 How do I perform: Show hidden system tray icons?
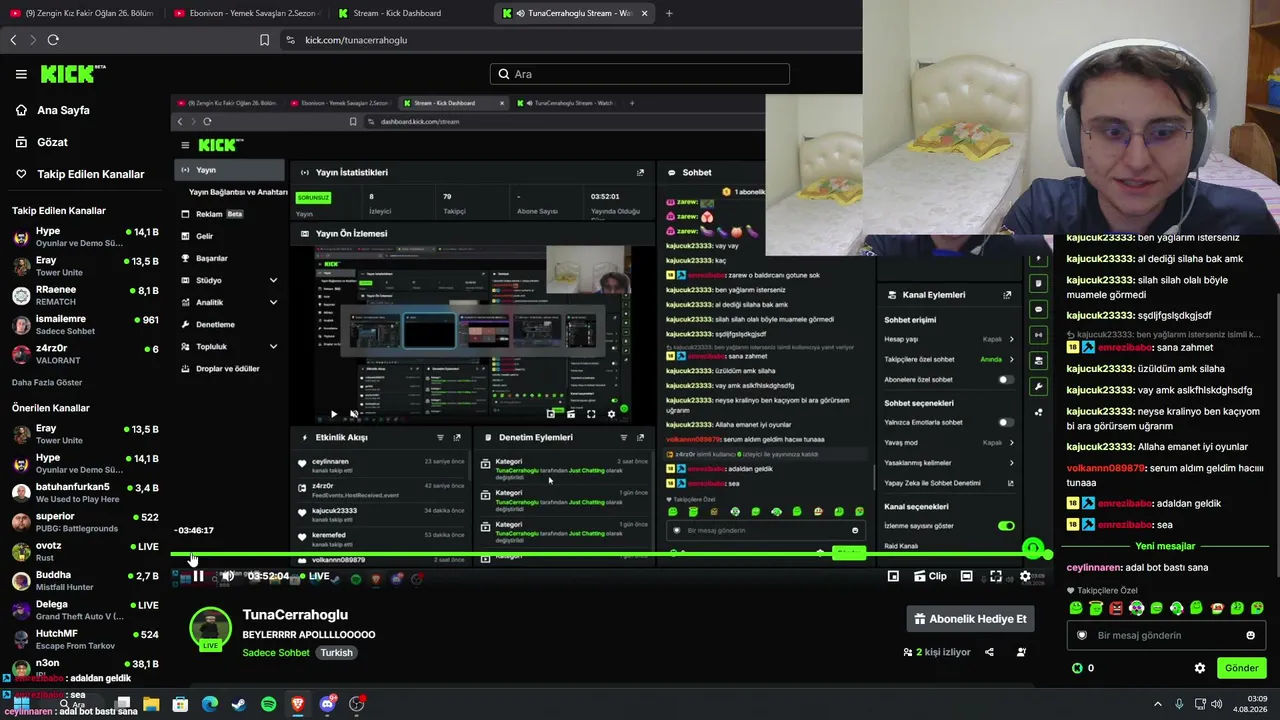(x=1158, y=704)
